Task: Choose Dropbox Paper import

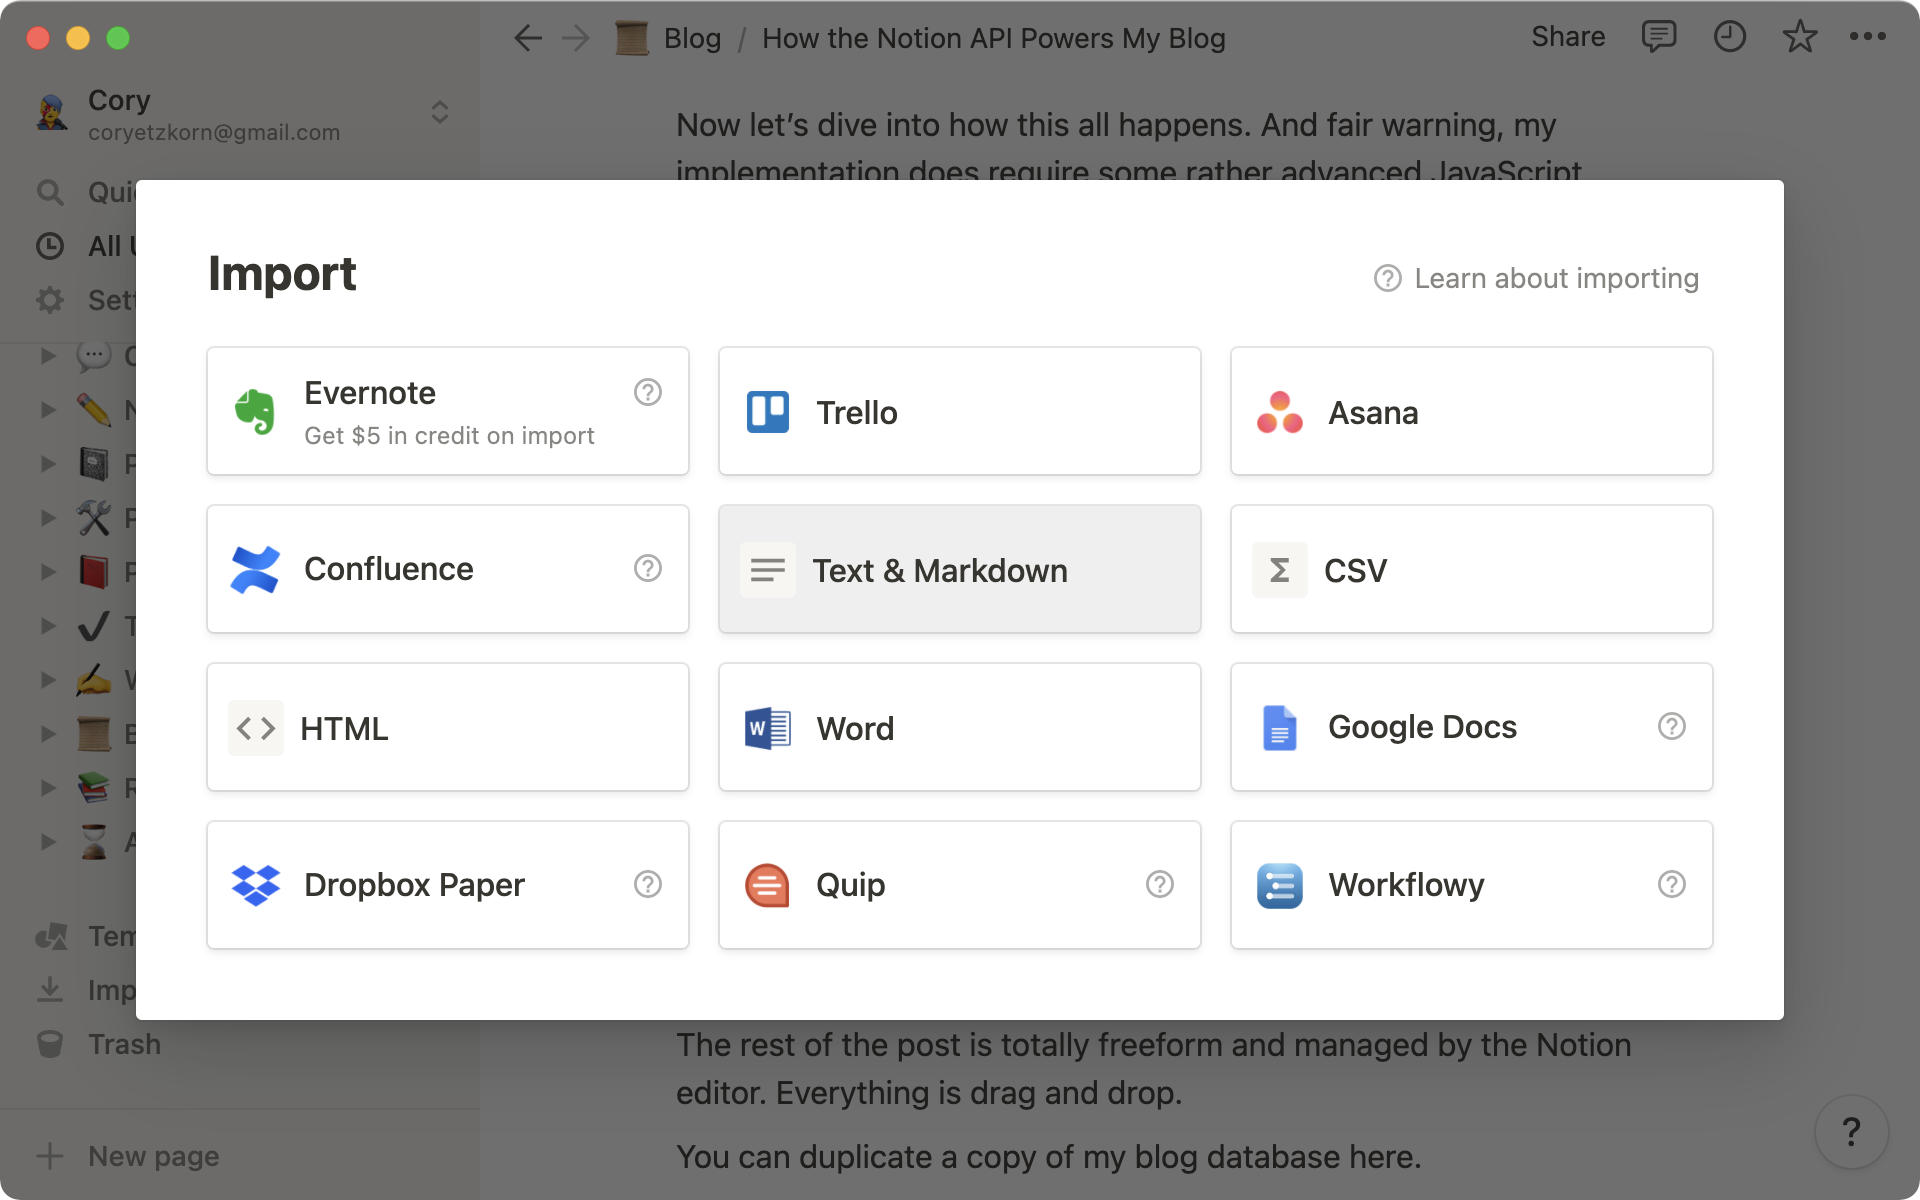Action: [447, 885]
